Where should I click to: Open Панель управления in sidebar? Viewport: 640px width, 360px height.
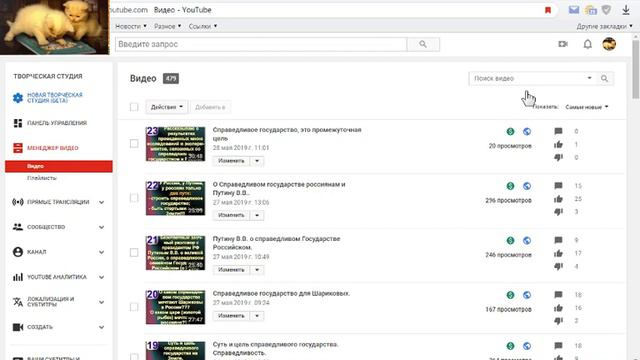[x=57, y=123]
